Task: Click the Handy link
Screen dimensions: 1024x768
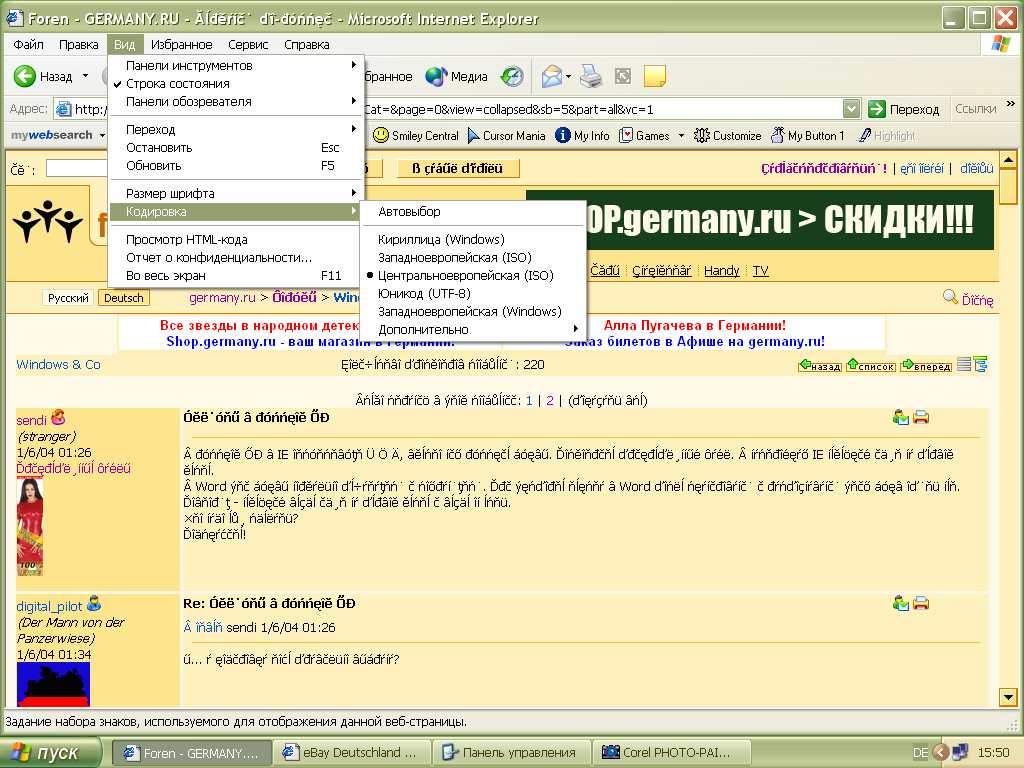Action: pos(722,270)
